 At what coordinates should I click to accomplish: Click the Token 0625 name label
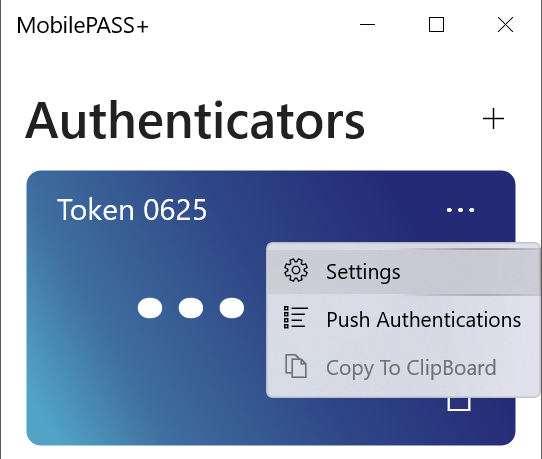point(132,209)
